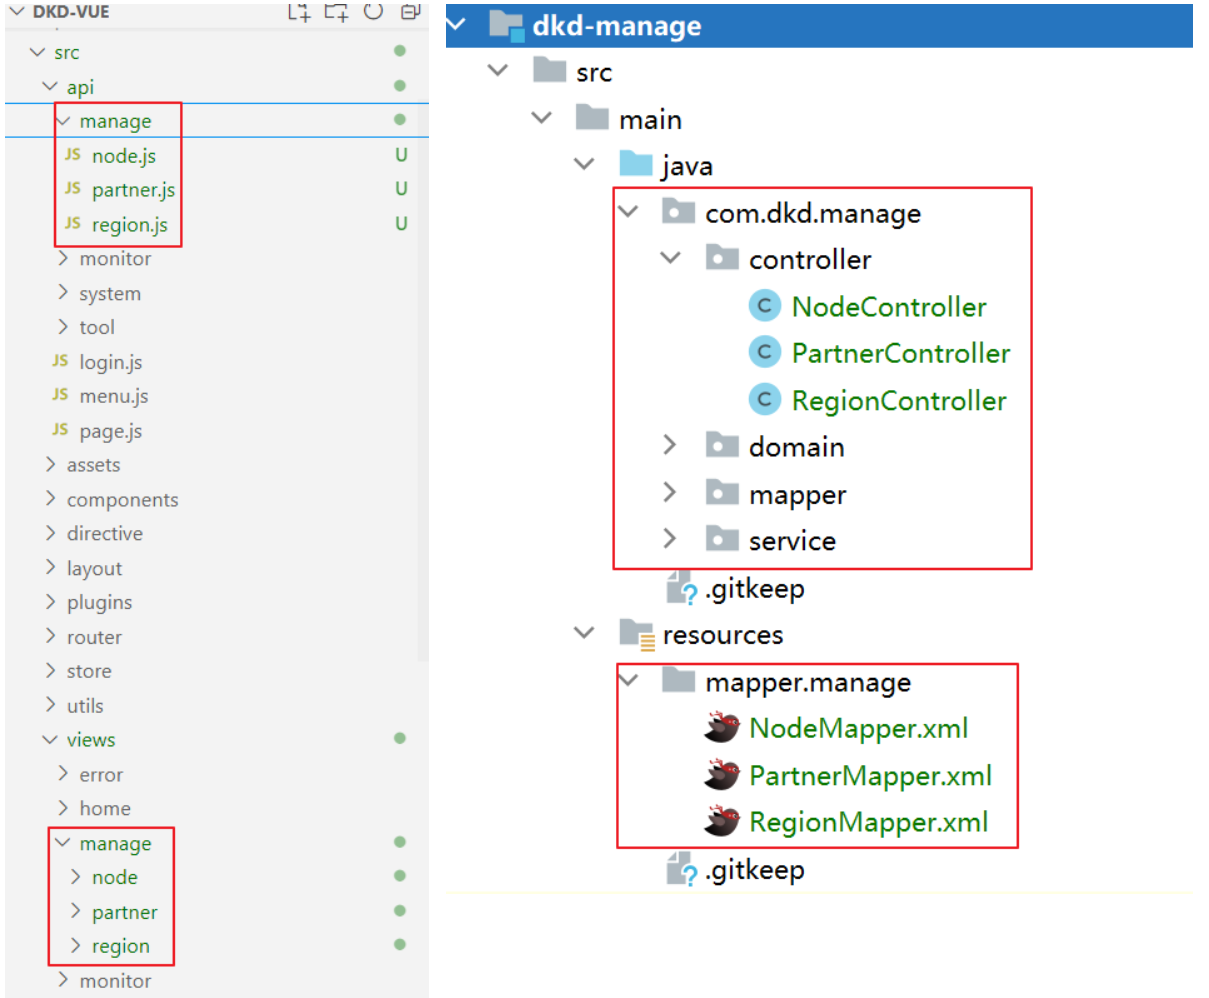Select the directive folder

click(105, 533)
